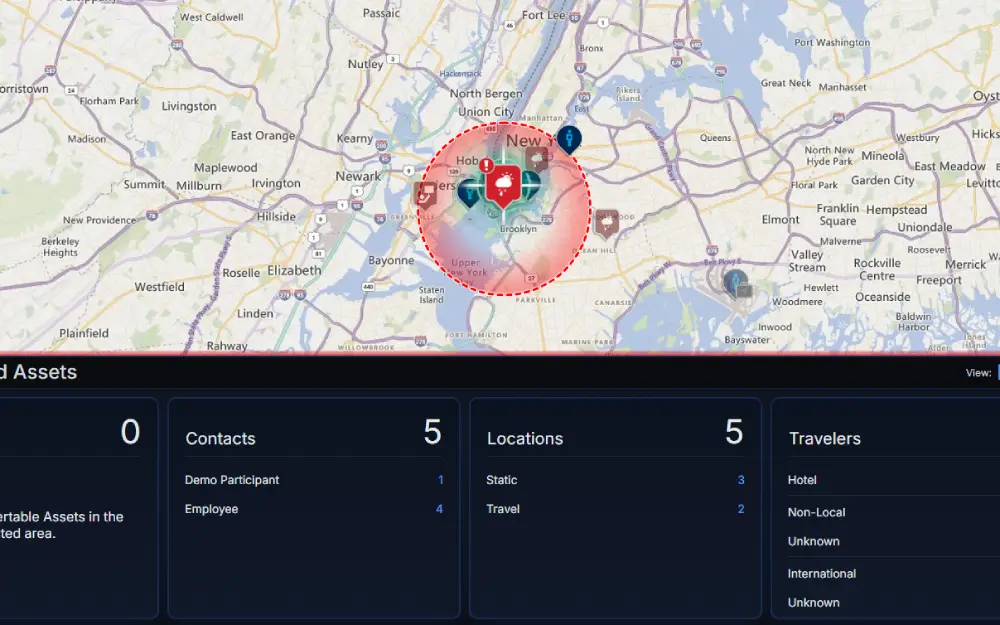The image size is (1000, 625).
Task: Open the Static locations count of 3
Action: tap(740, 480)
